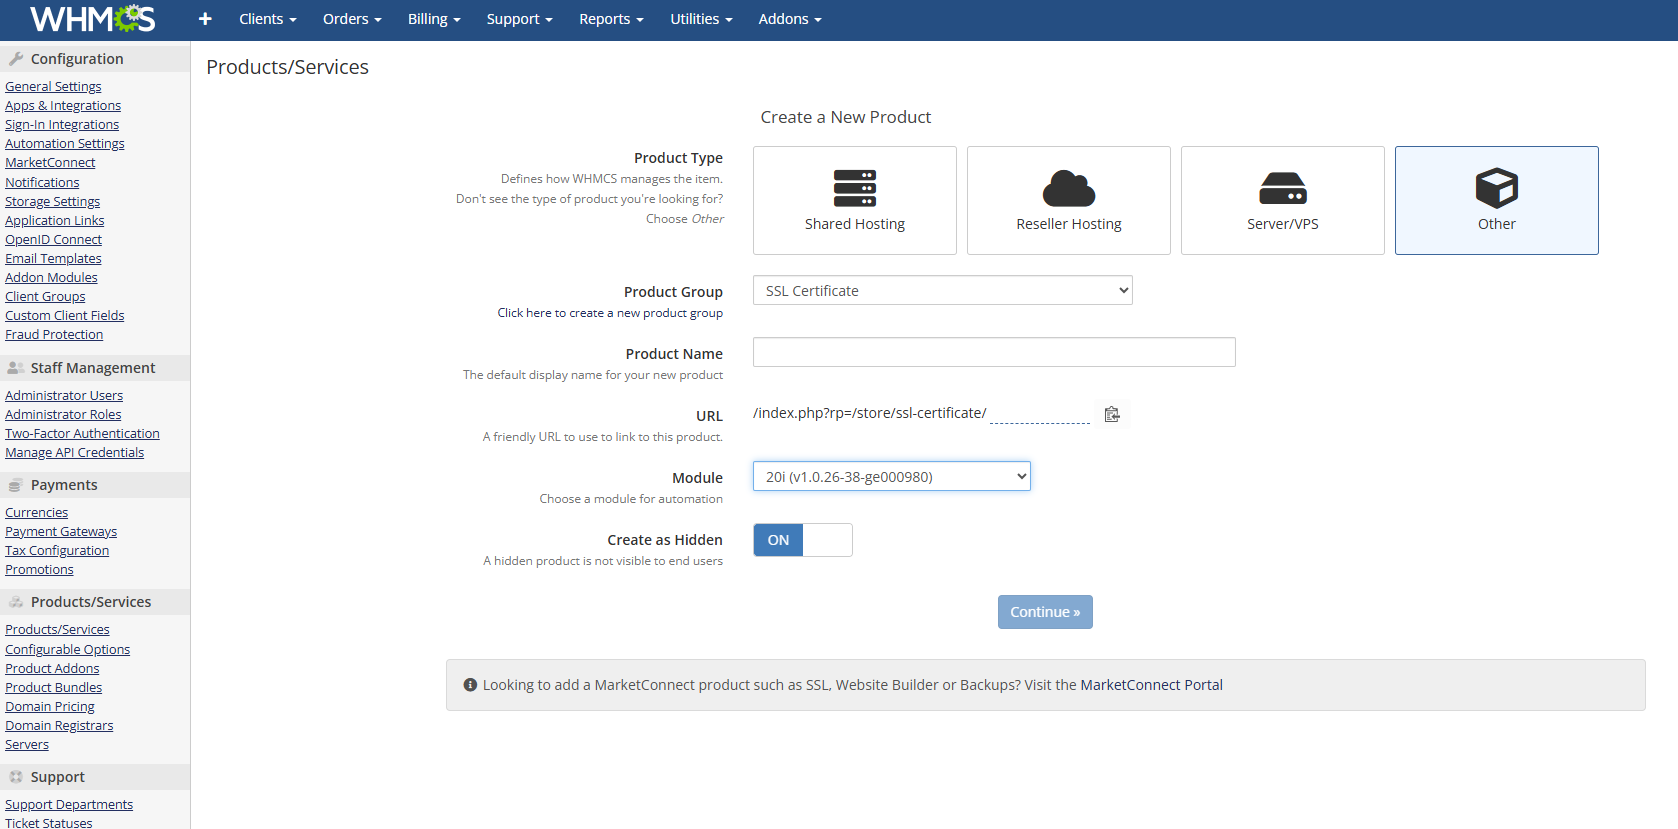The width and height of the screenshot is (1678, 829).
Task: Click the MarketConnect info circle icon
Action: coord(470,685)
